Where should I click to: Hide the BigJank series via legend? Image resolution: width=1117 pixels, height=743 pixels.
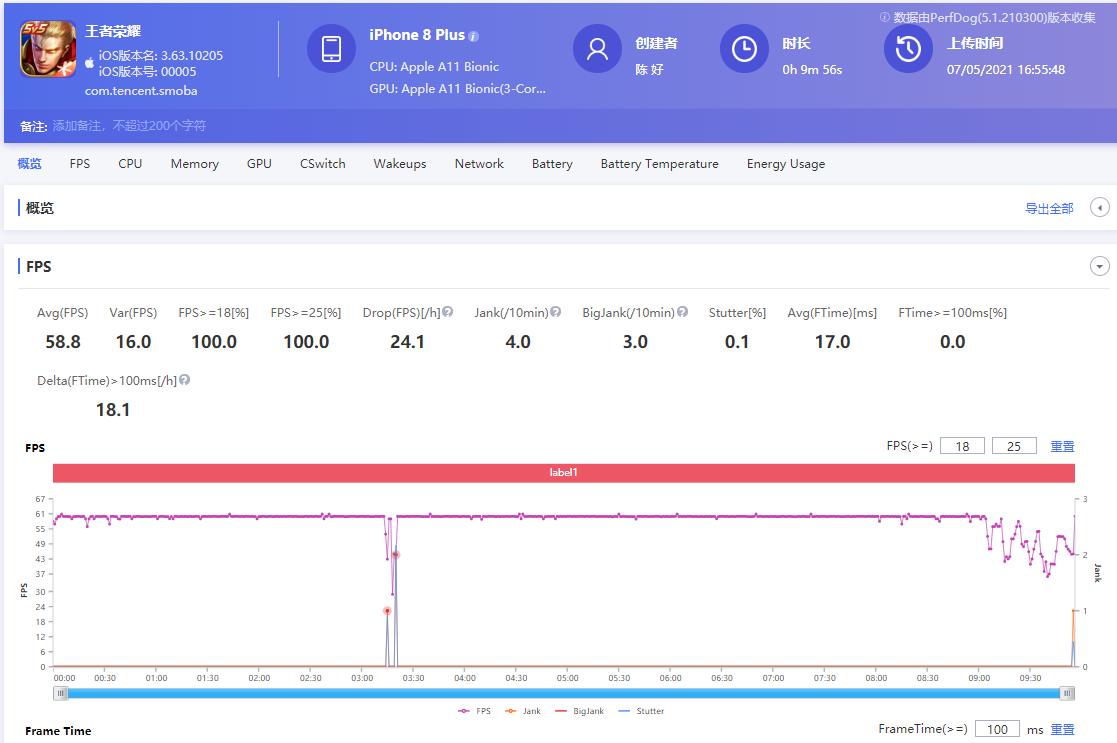(580, 711)
